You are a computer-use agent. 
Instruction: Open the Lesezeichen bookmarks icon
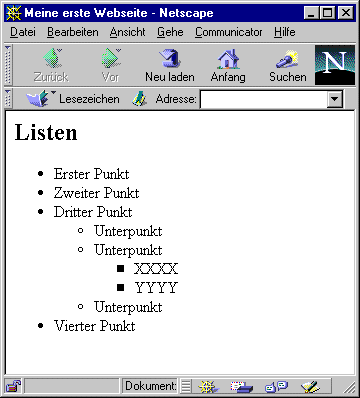pyautogui.click(x=37, y=99)
